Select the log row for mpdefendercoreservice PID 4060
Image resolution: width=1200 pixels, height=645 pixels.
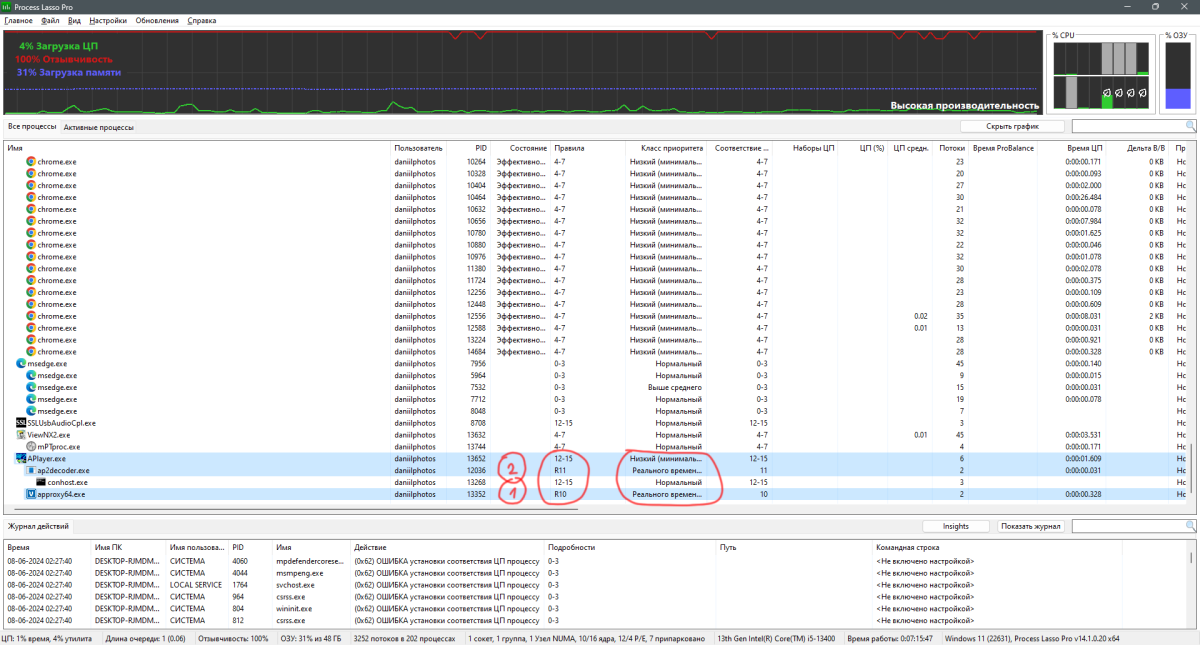596,562
